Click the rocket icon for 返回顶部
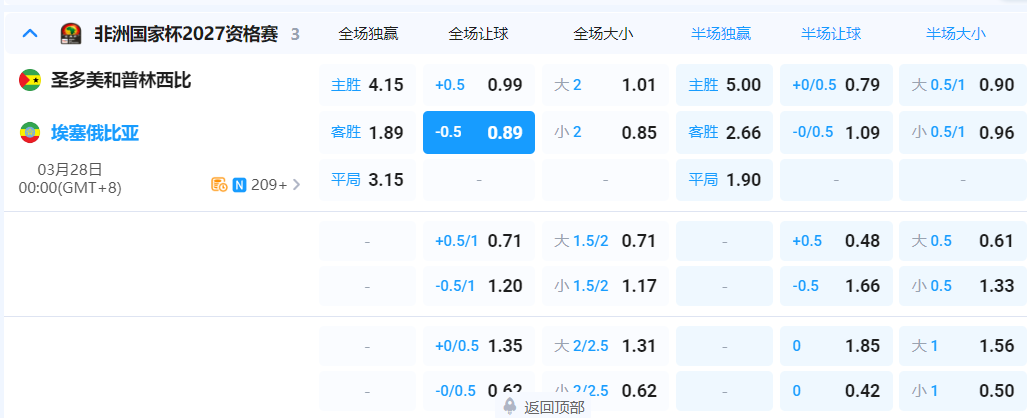 coord(510,406)
